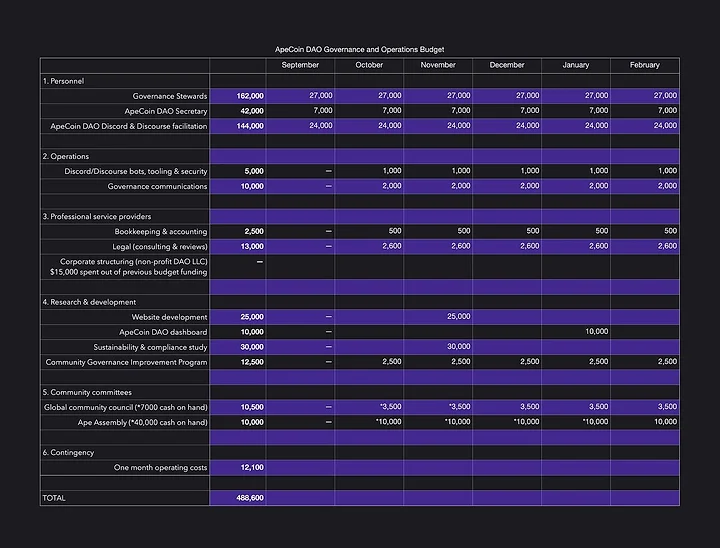The width and height of the screenshot is (720, 548).
Task: Click the ApeCoin DAO Governance and Operations Budget title
Action: click(359, 49)
